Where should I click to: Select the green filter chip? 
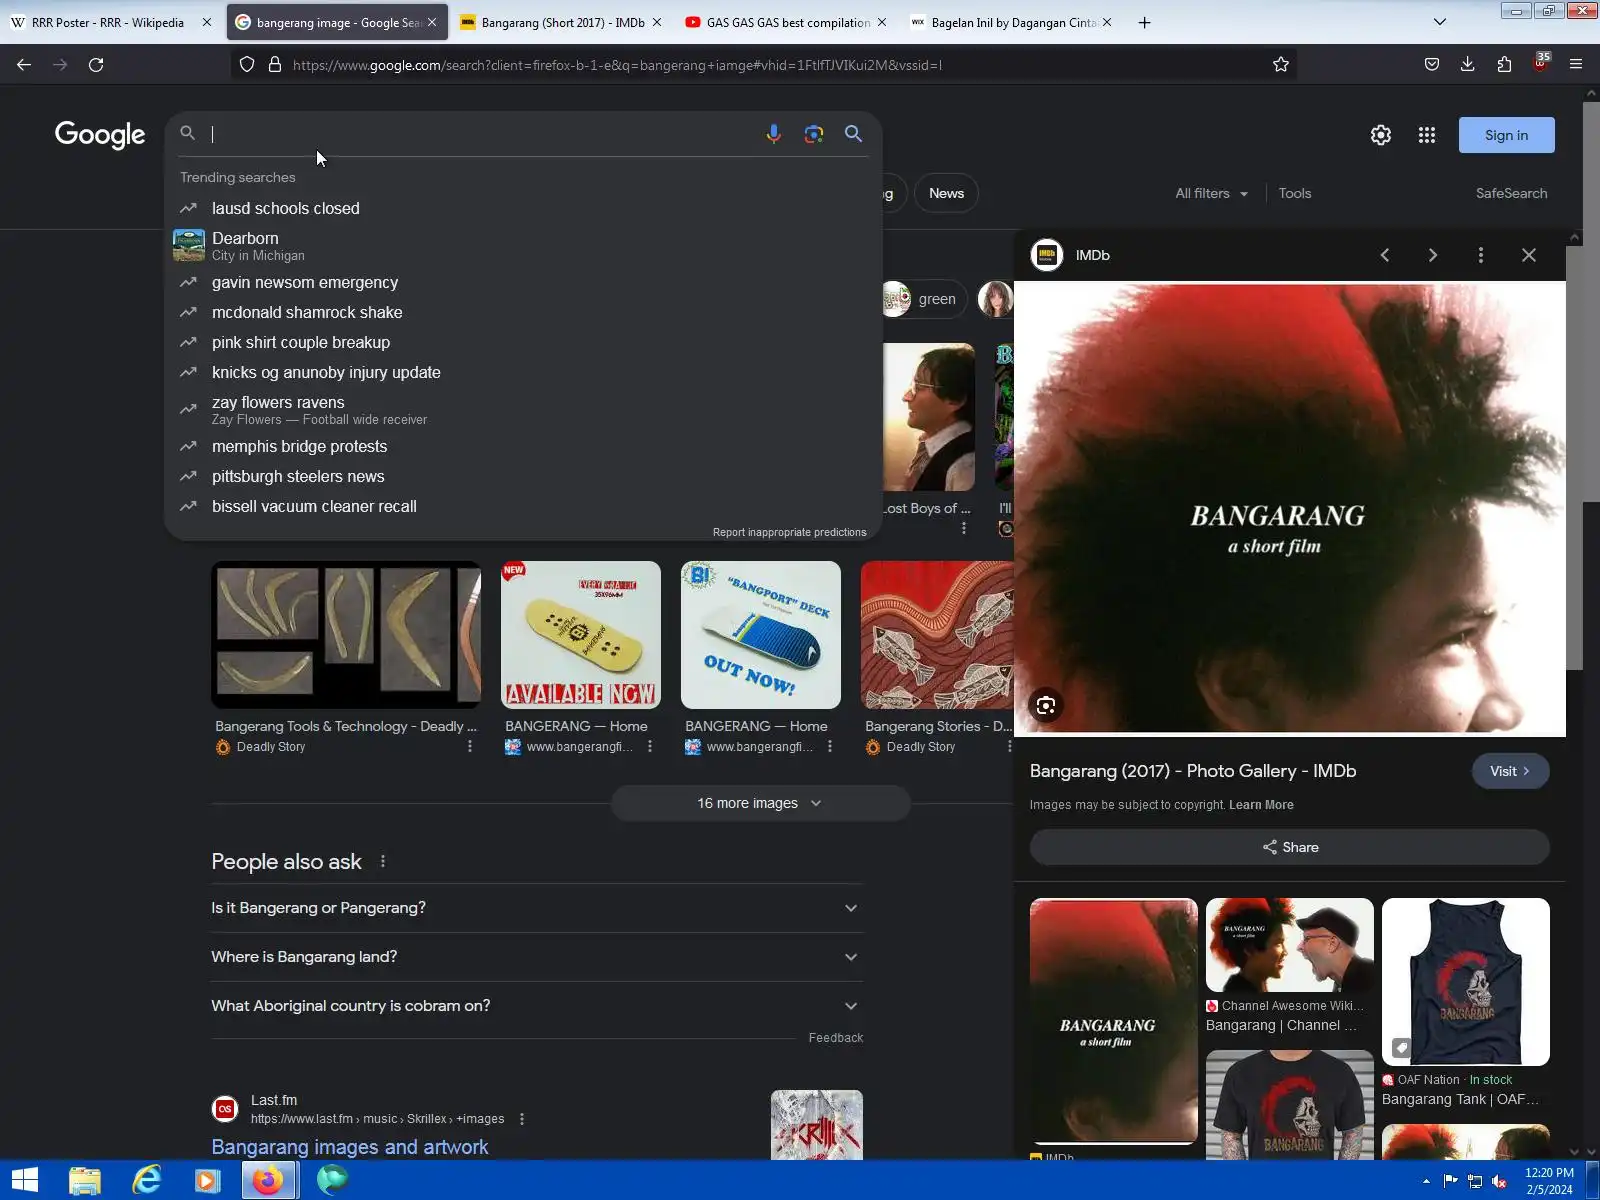(x=923, y=299)
